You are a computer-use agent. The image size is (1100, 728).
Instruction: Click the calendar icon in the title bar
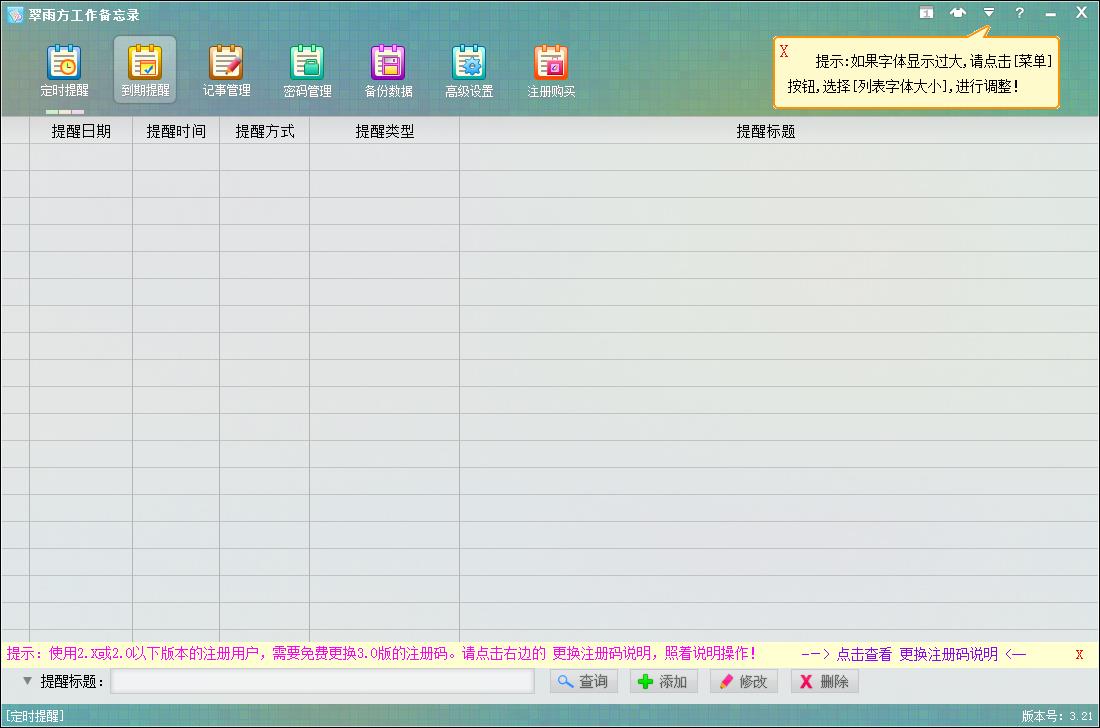[926, 12]
